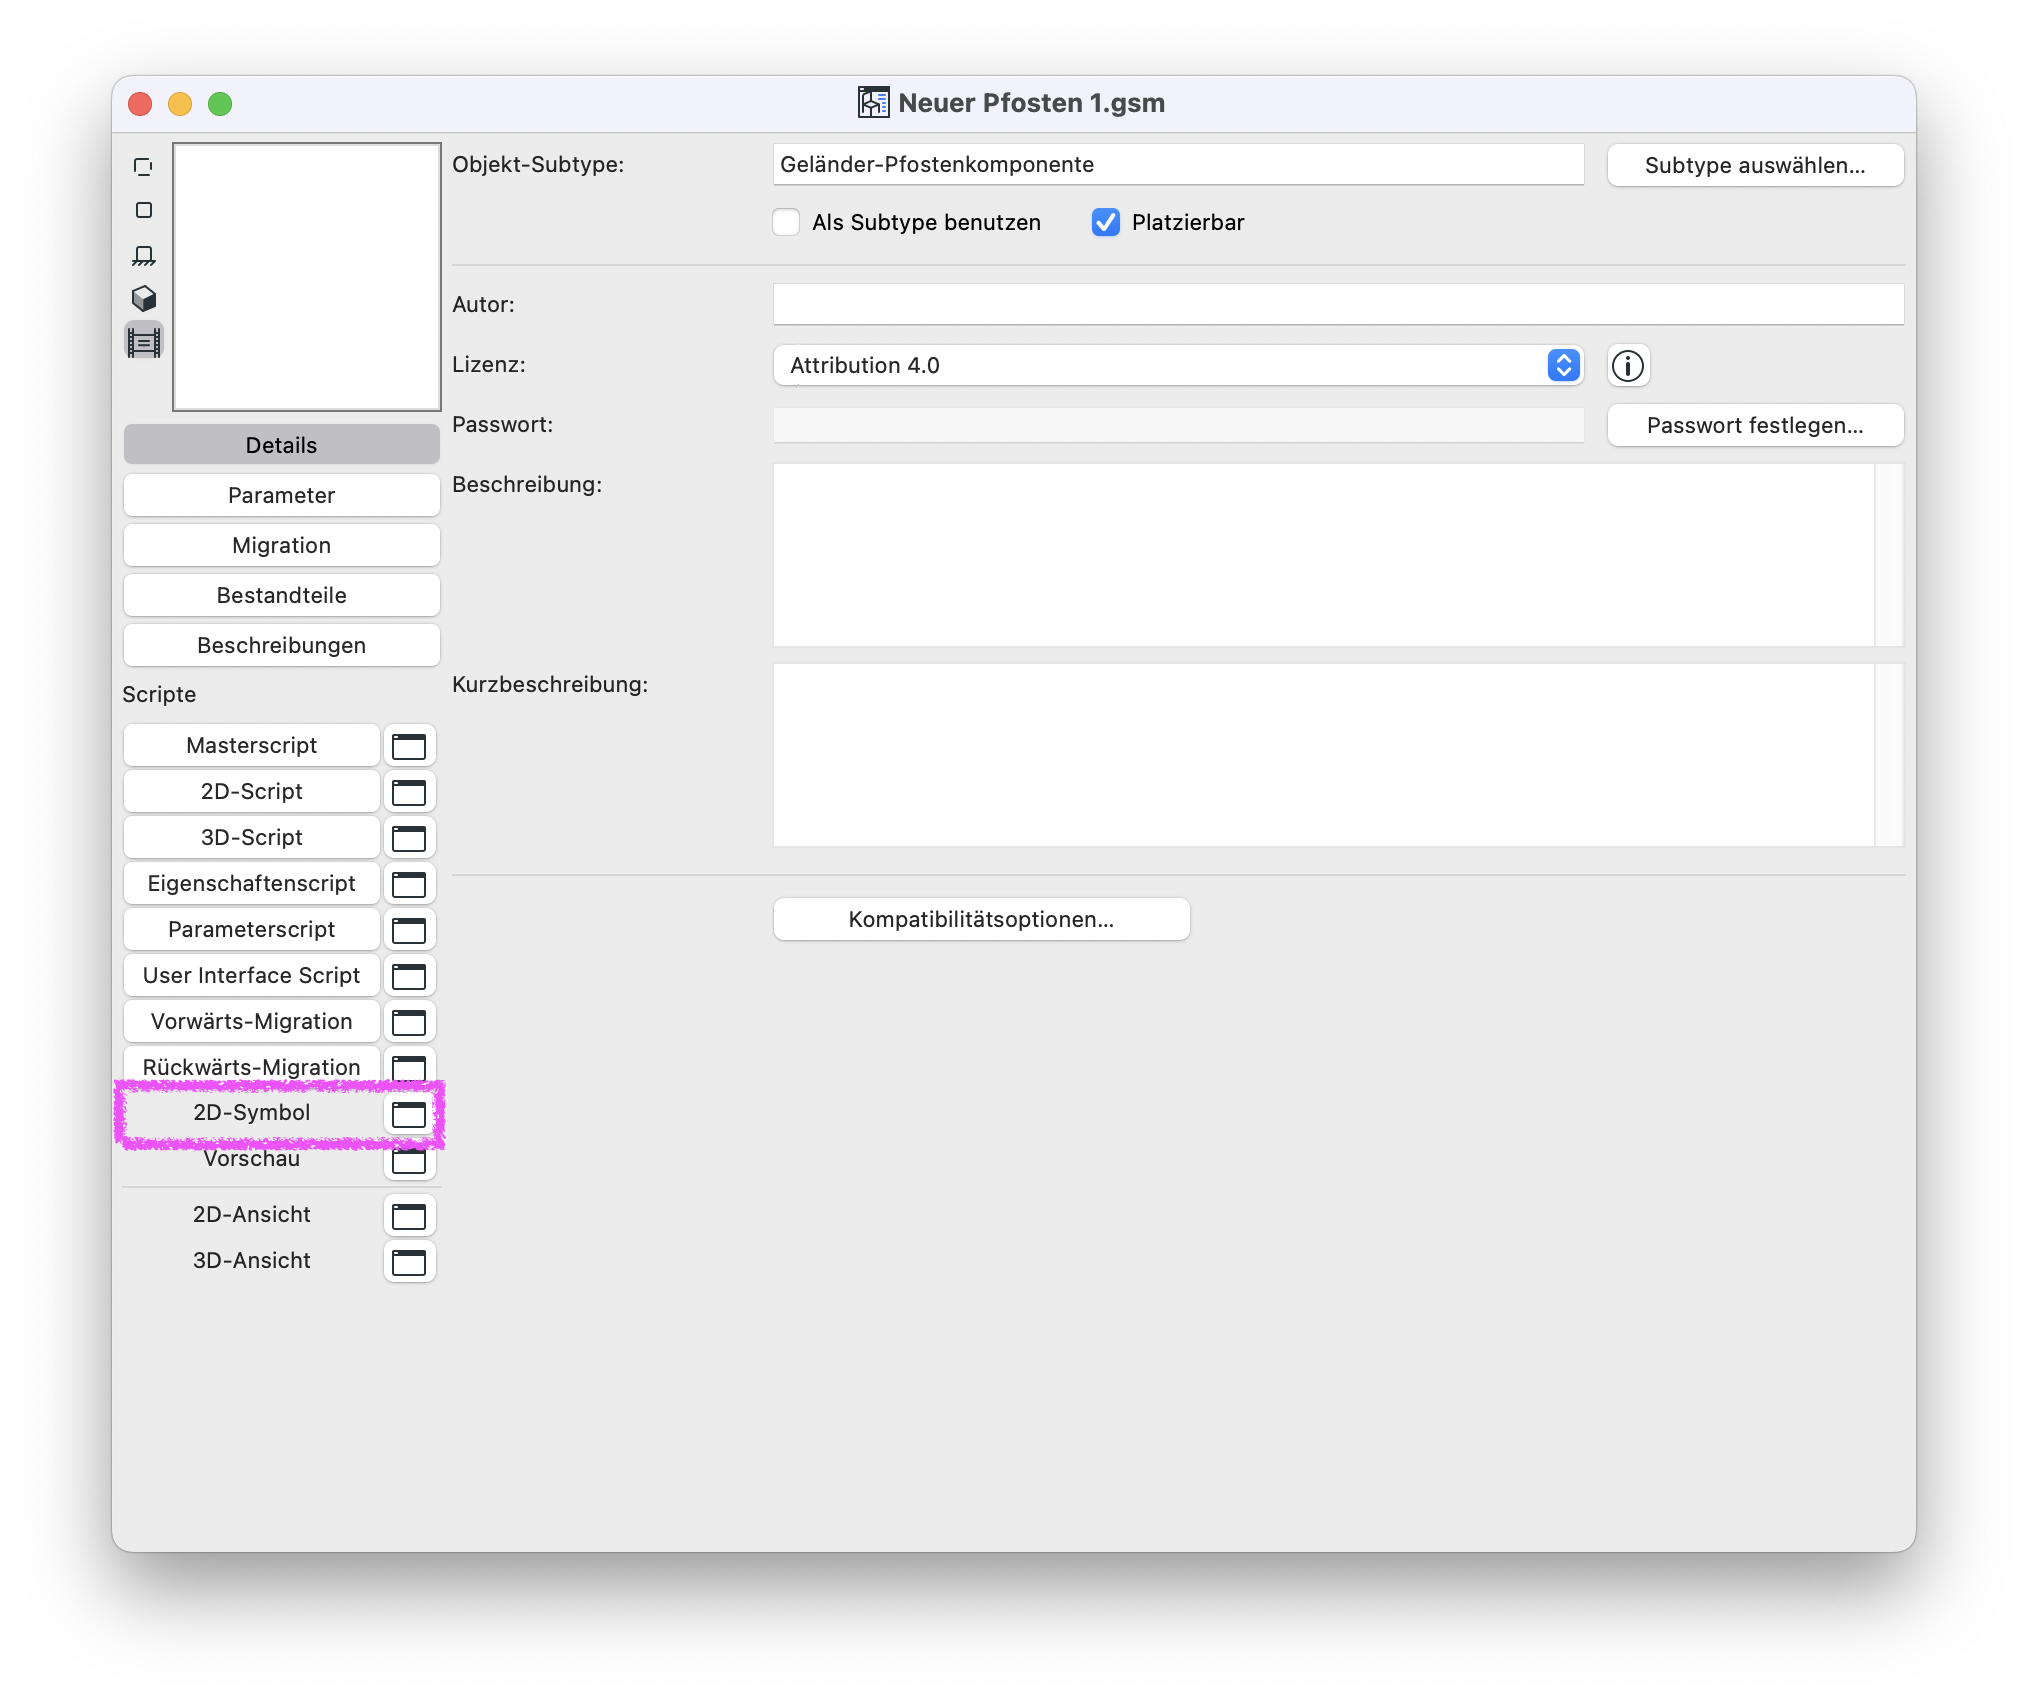Select the 2D symbol preview icon at top
Image resolution: width=2028 pixels, height=1700 pixels.
tap(144, 167)
